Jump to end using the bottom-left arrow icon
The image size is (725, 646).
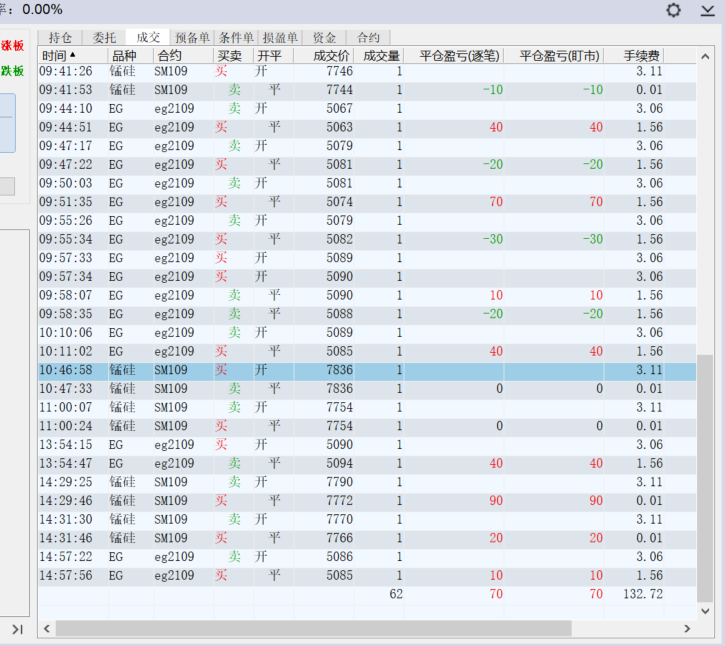(17, 629)
